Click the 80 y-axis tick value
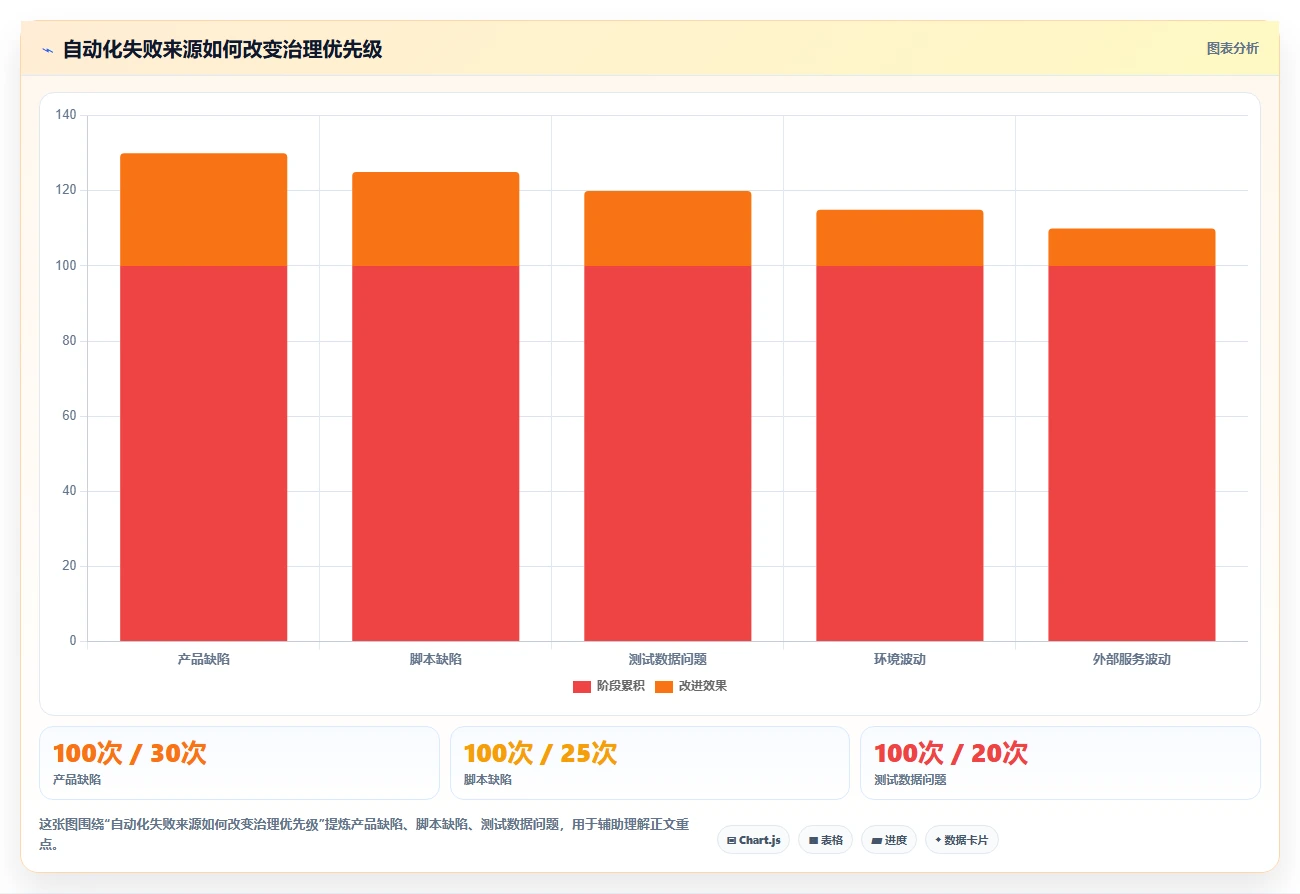The image size is (1300, 894). (x=69, y=341)
